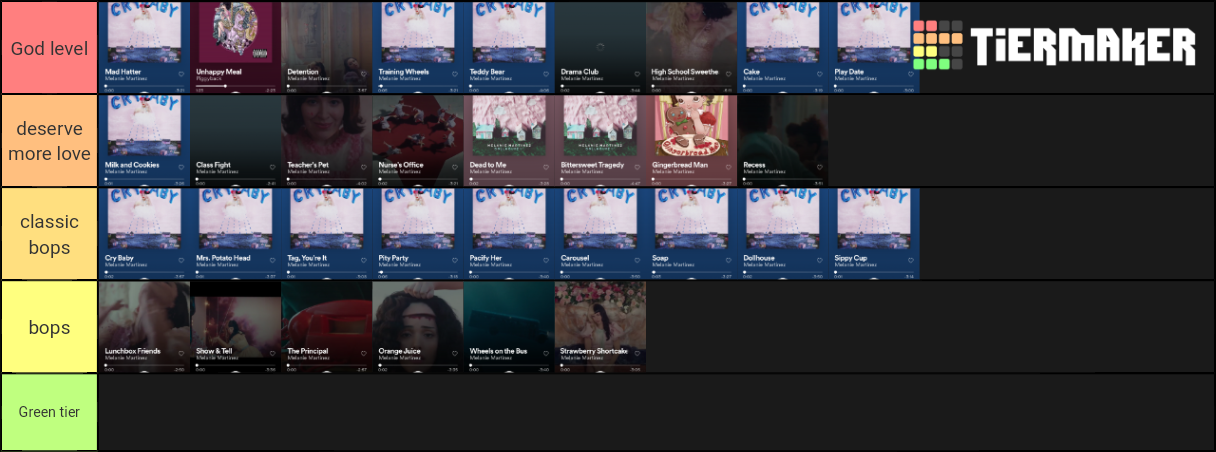
Task: Click 'Teddy Bear' title text
Action: click(487, 72)
